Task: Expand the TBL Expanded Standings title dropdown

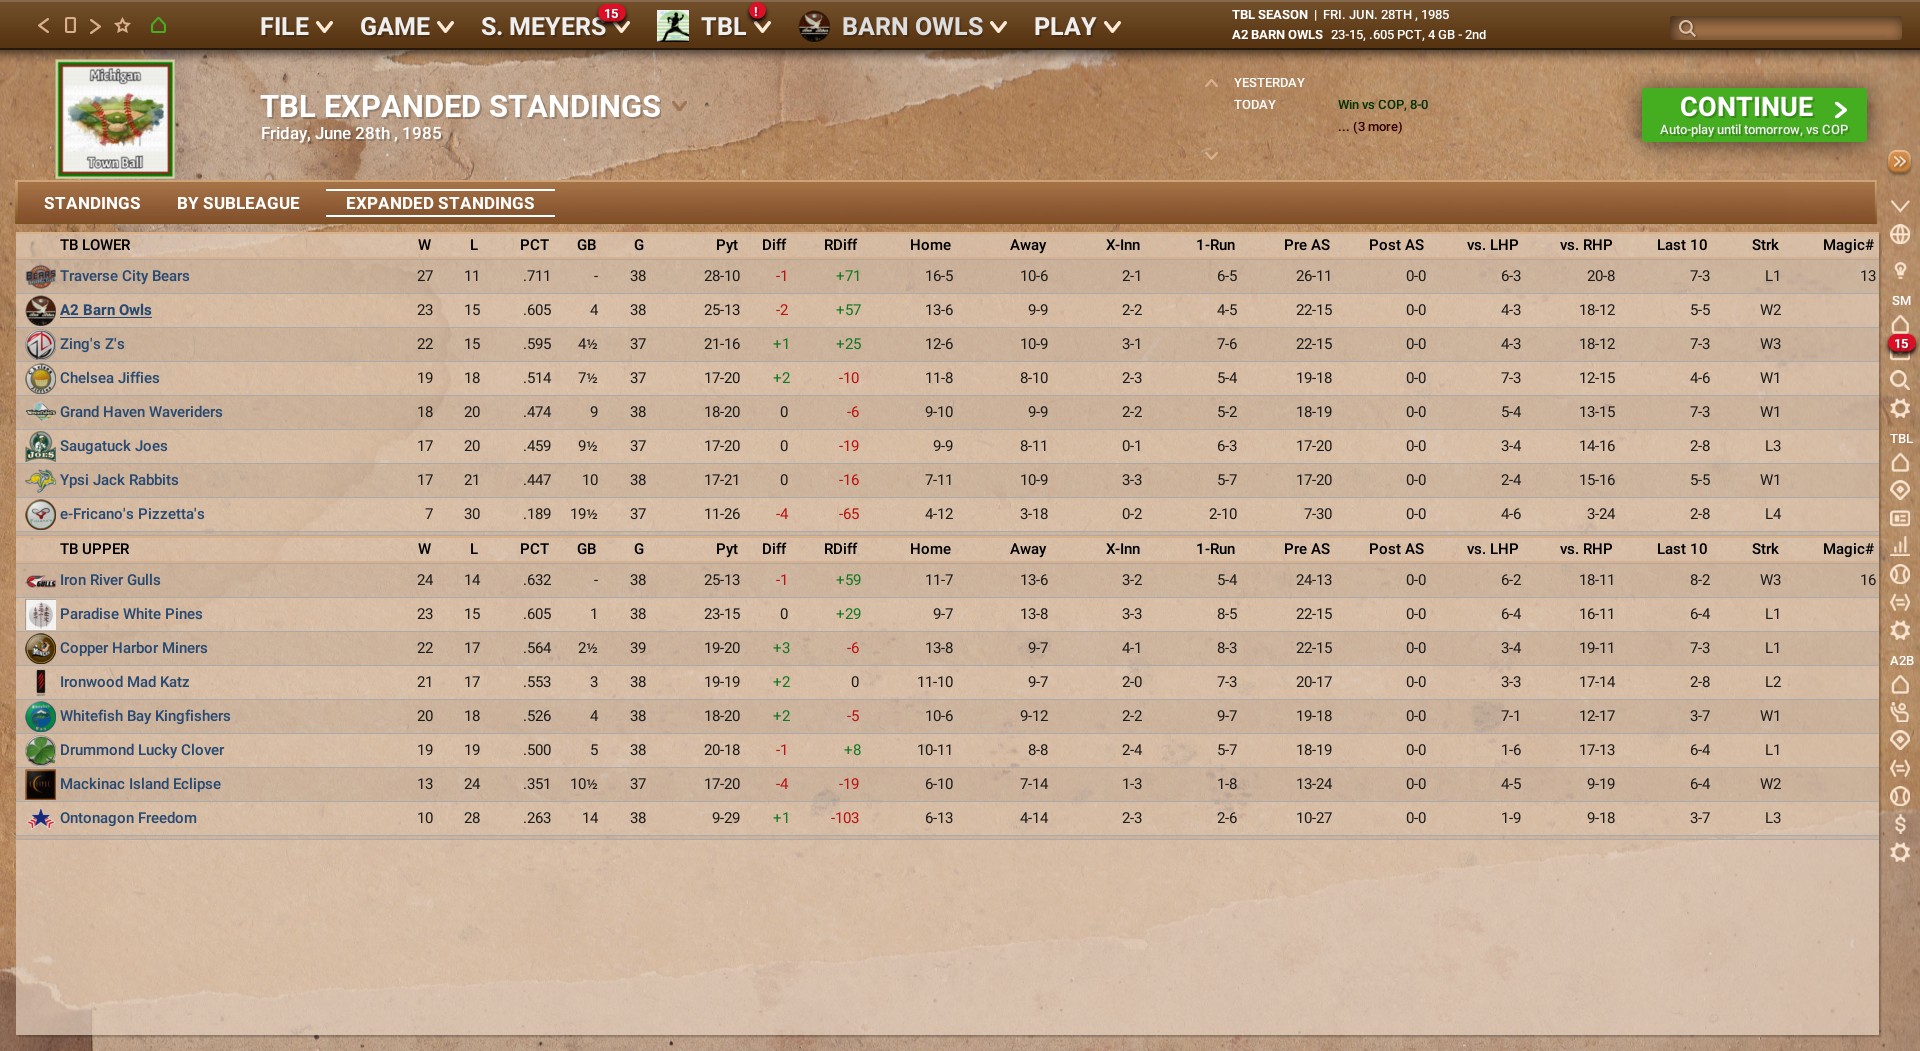Action: (680, 106)
